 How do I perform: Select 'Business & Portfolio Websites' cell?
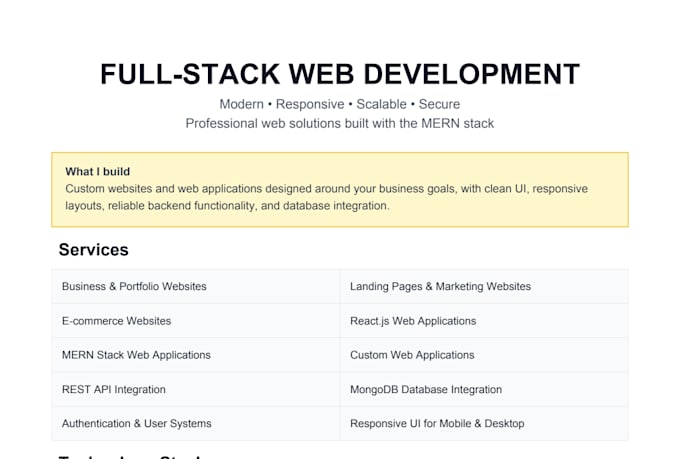coord(196,286)
